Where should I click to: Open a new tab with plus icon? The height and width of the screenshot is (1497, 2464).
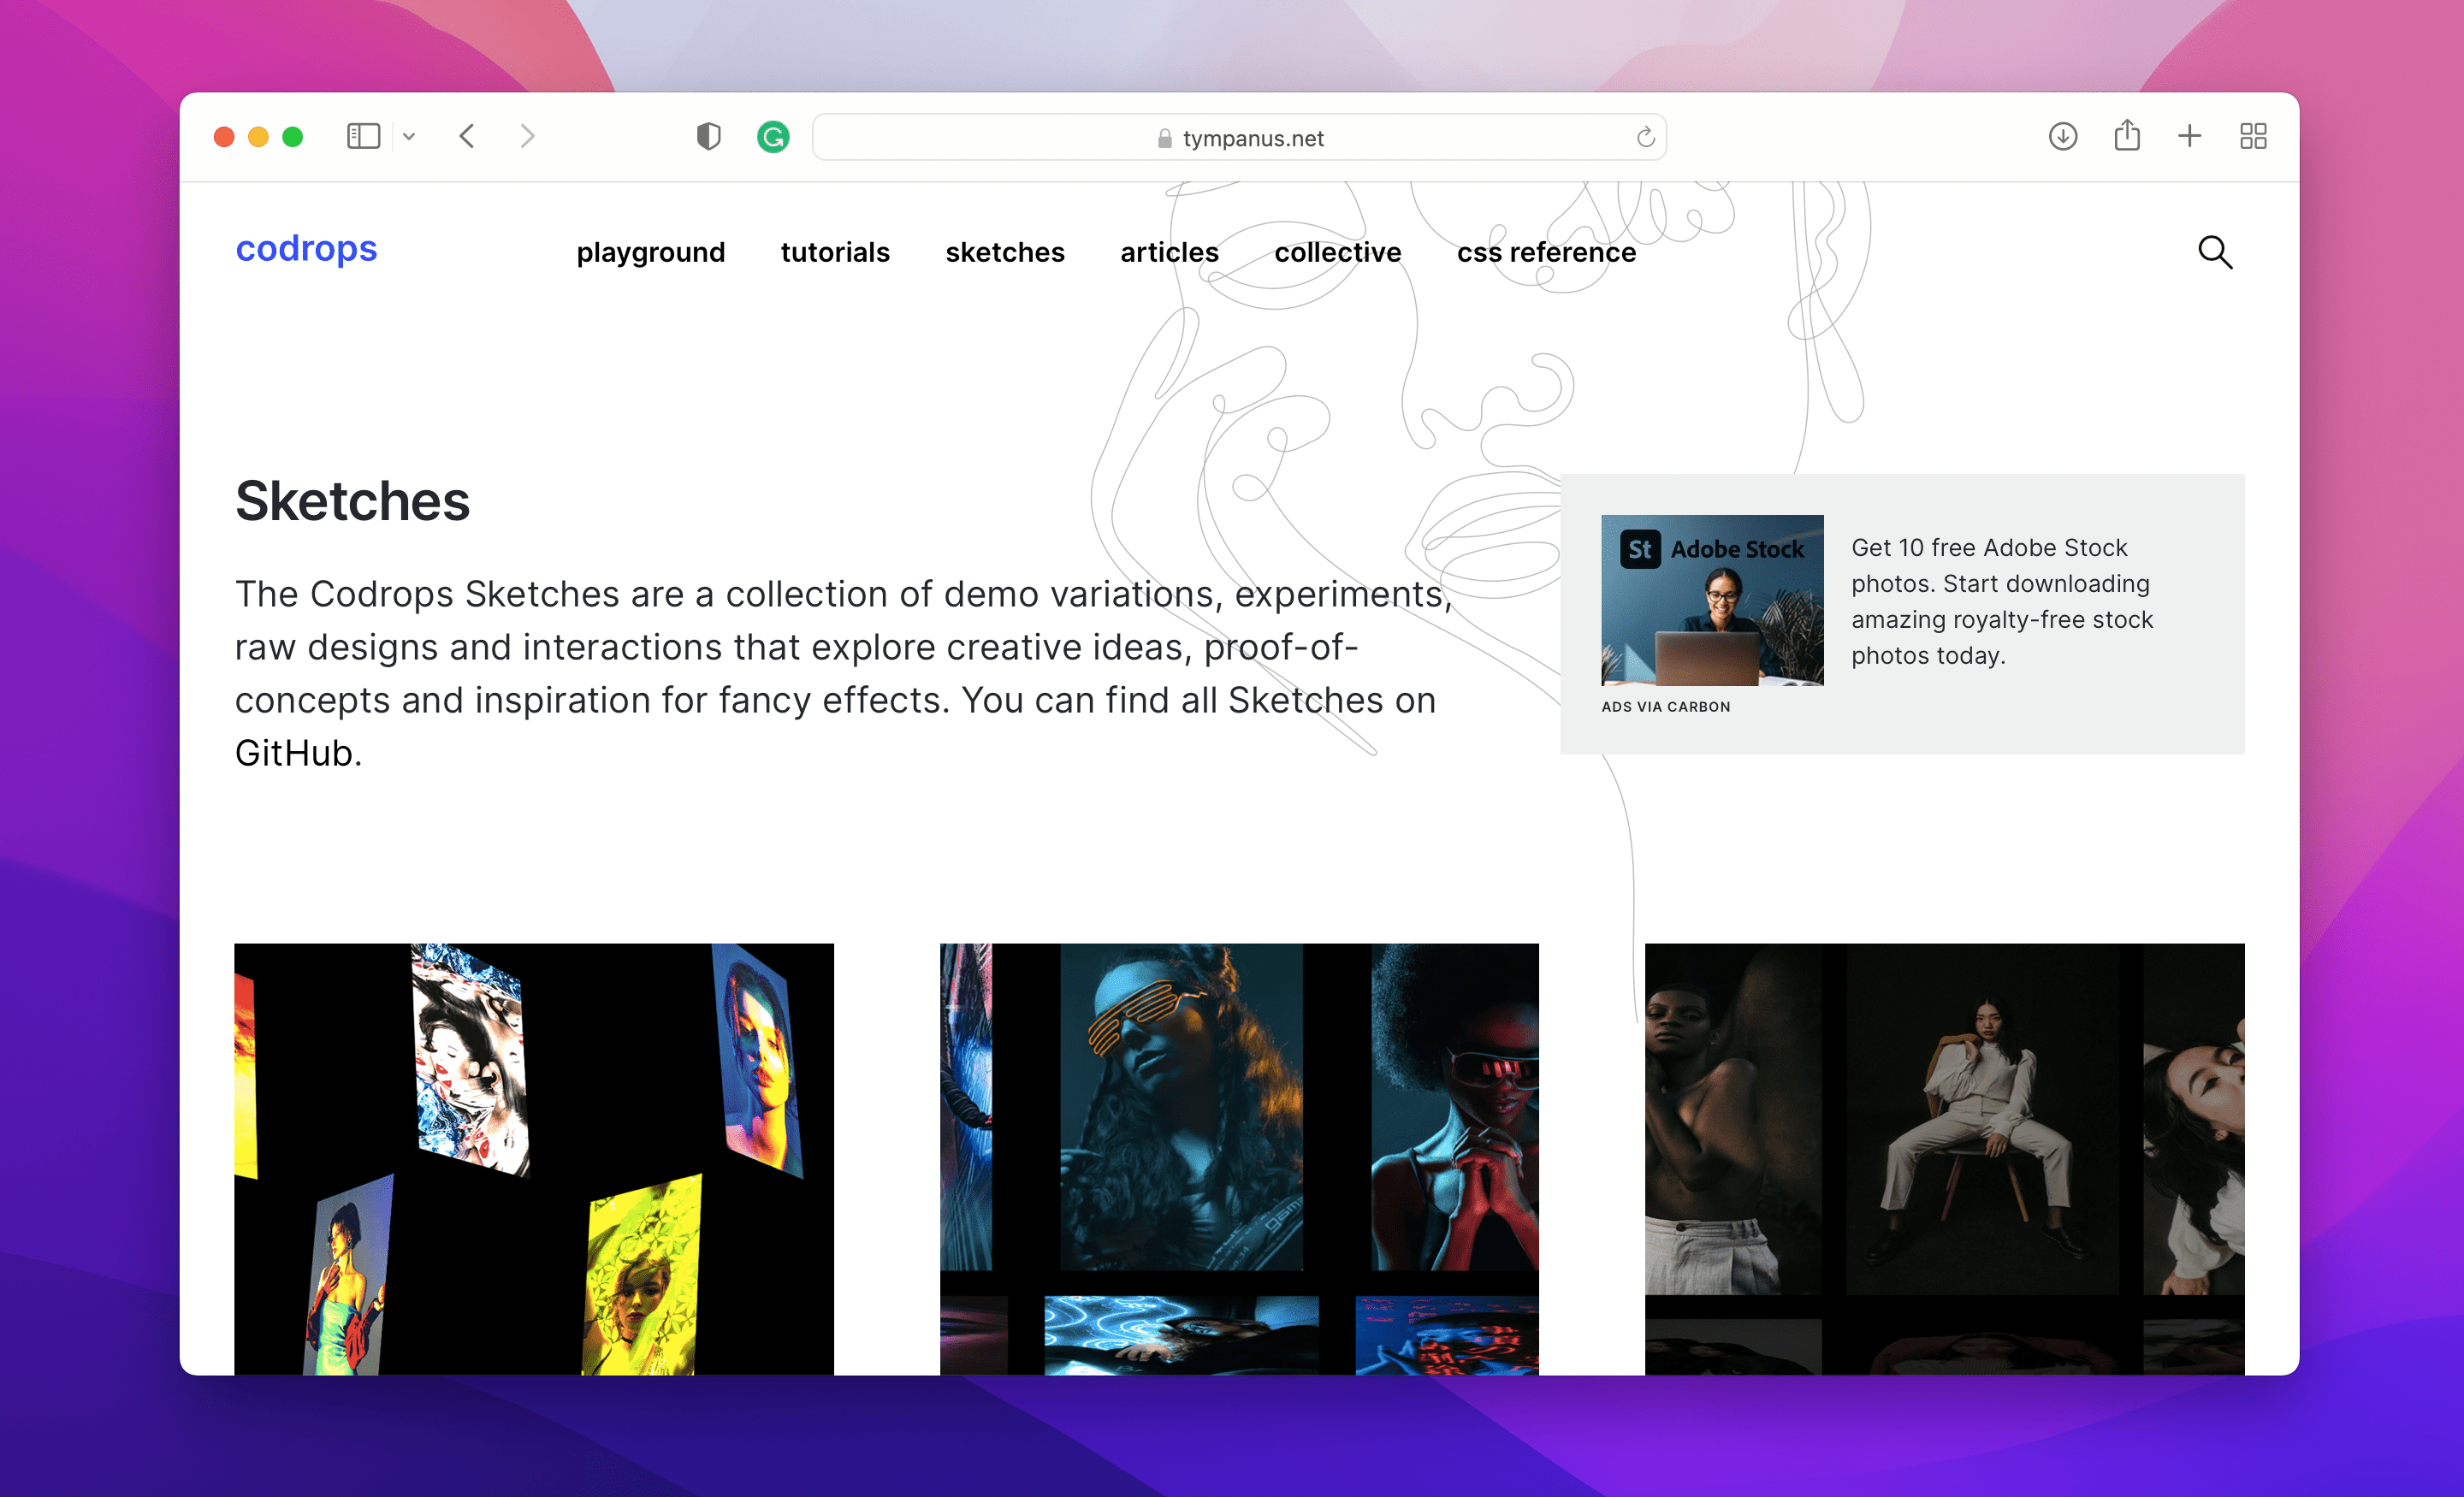pyautogui.click(x=2190, y=136)
